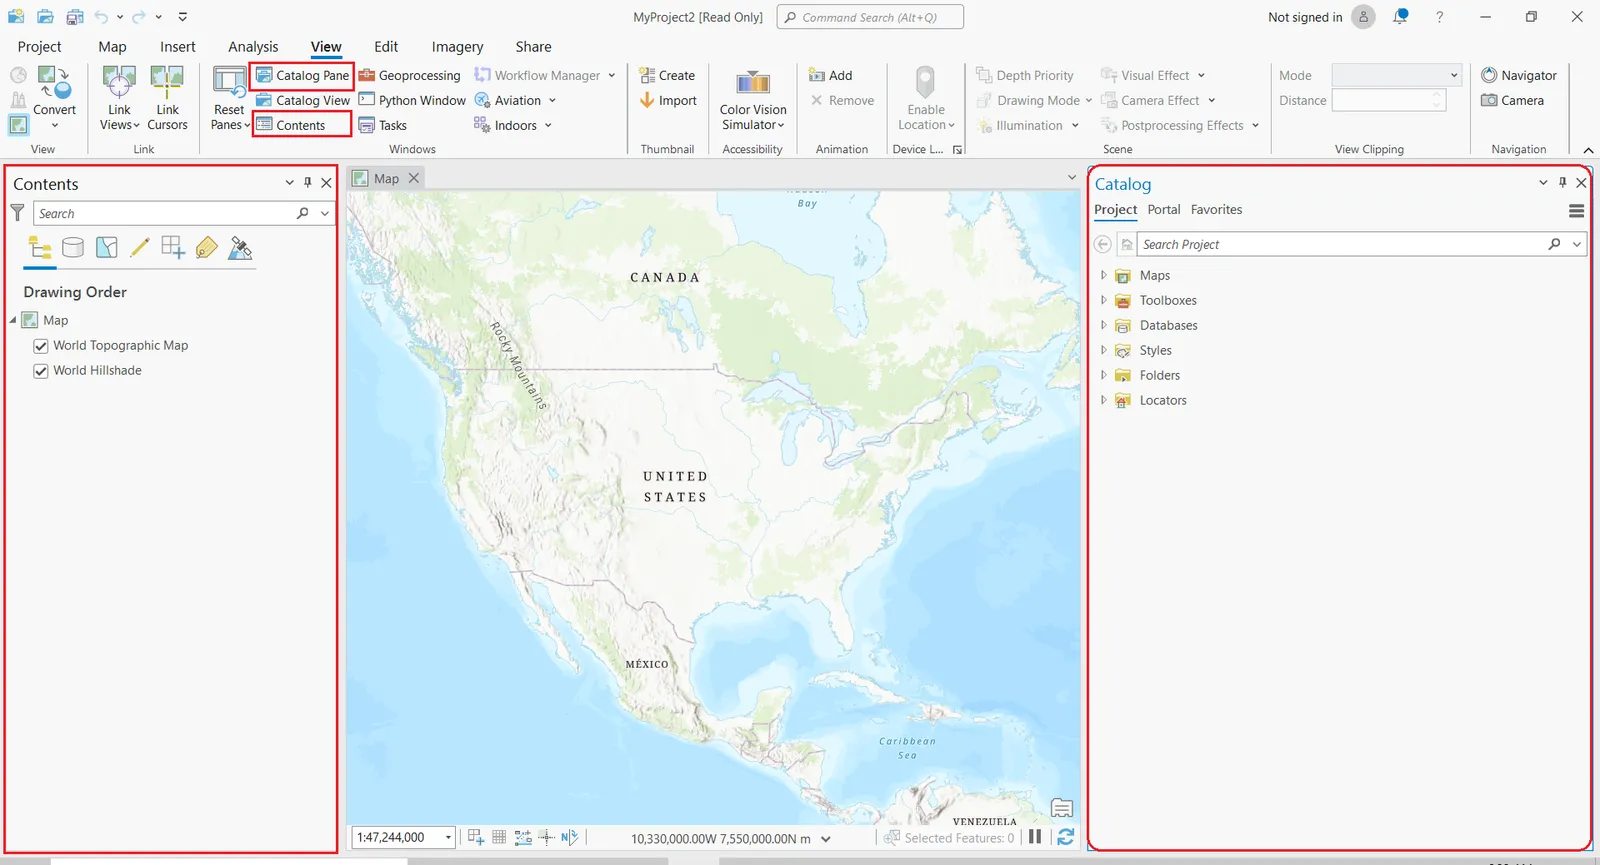This screenshot has width=1600, height=865.
Task: Open the Python Window
Action: [412, 100]
